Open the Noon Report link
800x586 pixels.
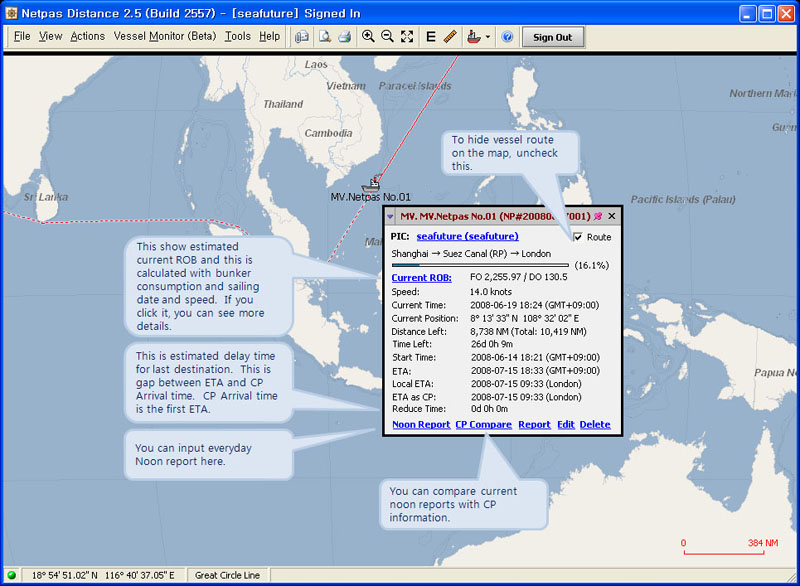click(x=421, y=424)
